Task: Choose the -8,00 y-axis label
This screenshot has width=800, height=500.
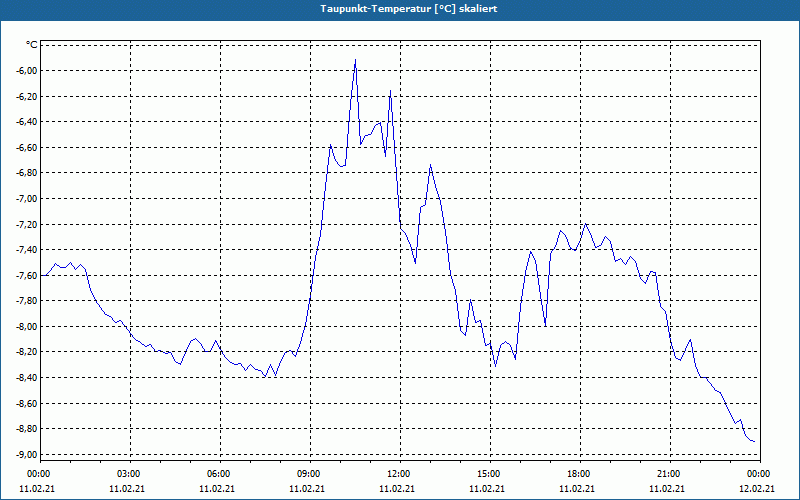Action: pos(27,327)
